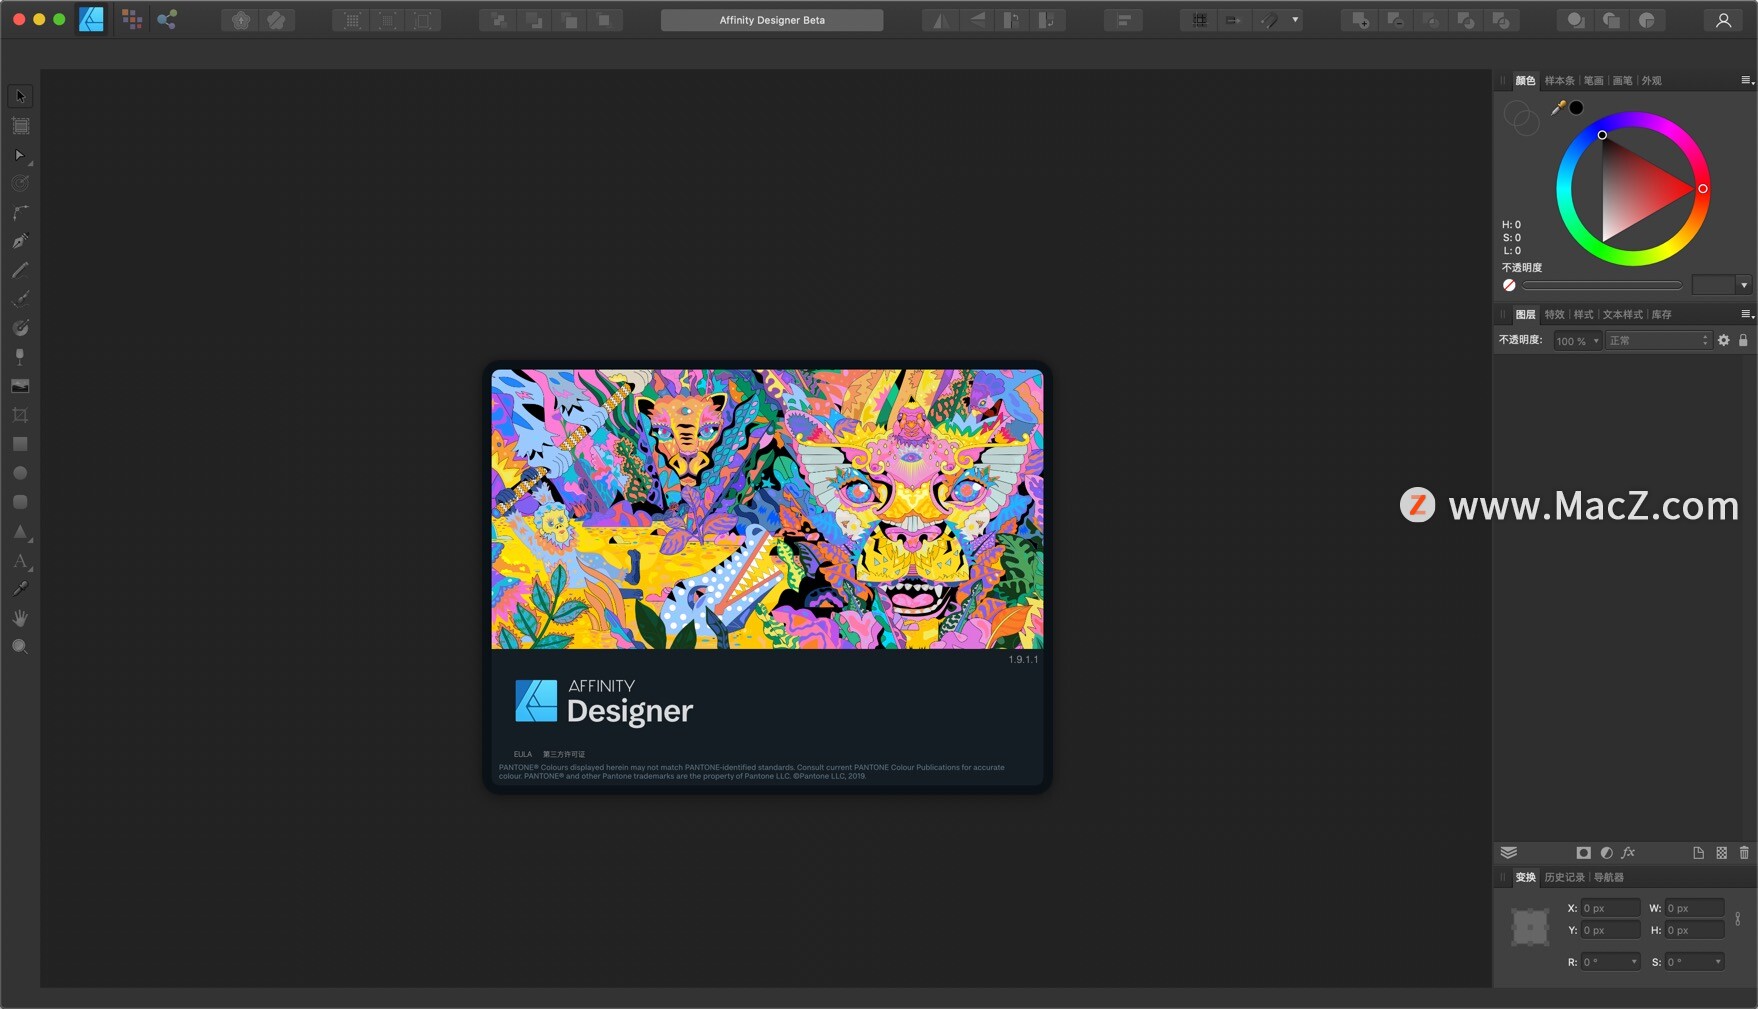Click the trash icon to delete layer
This screenshot has width=1758, height=1009.
tap(1744, 853)
